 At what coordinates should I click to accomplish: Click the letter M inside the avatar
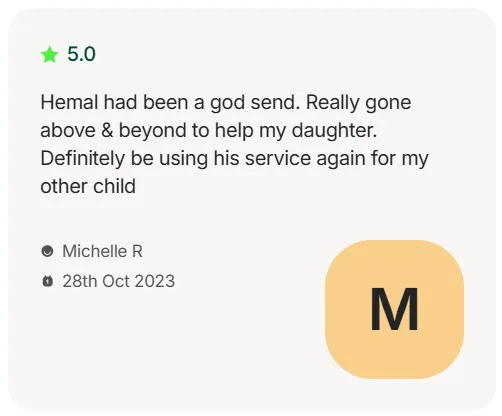point(394,309)
